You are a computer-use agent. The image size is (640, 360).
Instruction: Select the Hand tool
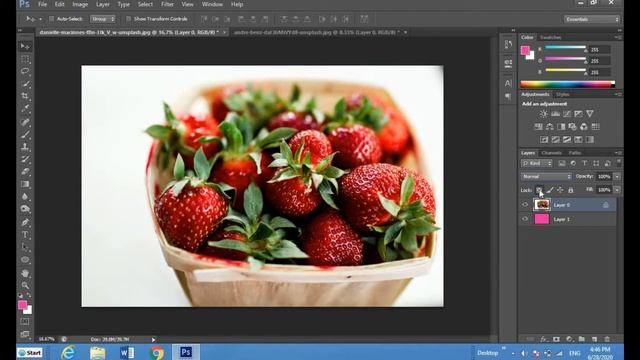pos(25,273)
